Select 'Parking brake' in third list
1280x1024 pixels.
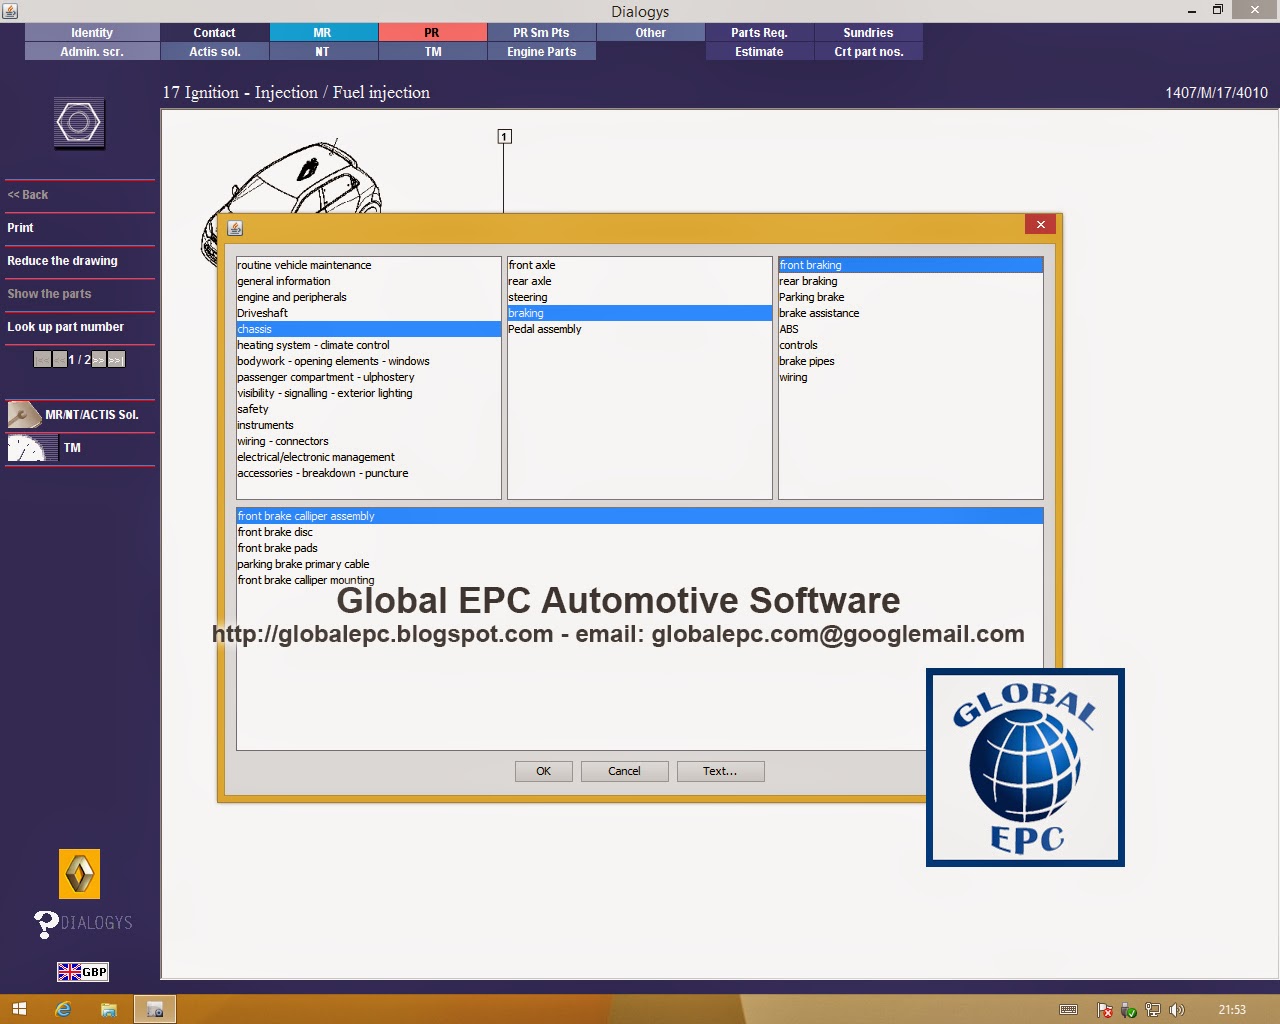pos(911,297)
